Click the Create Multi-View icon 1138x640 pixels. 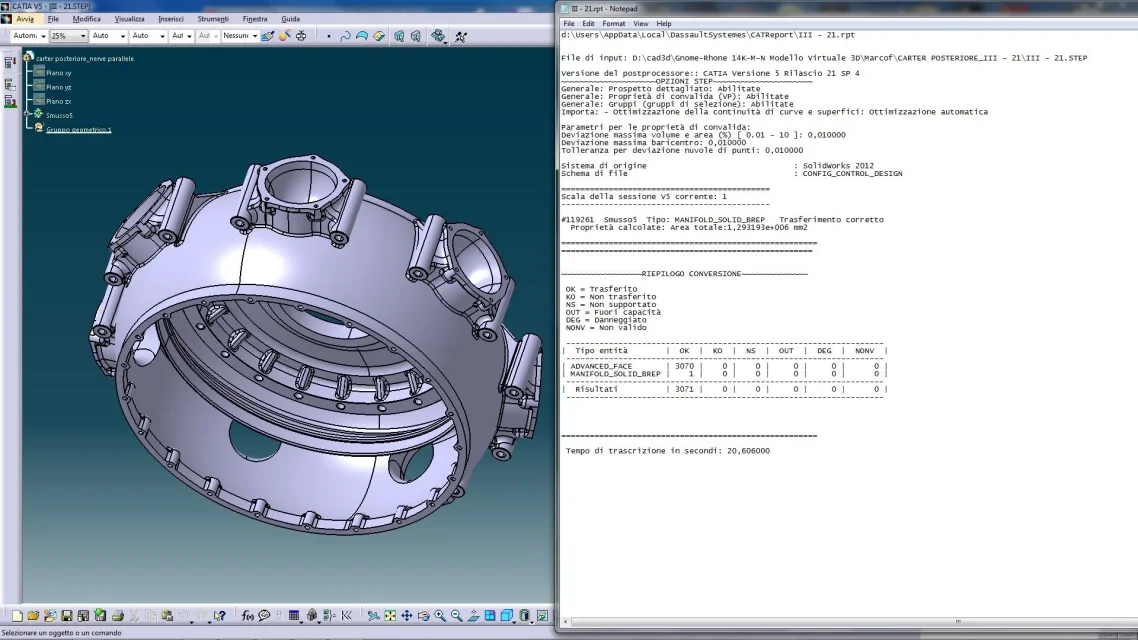[x=491, y=616]
